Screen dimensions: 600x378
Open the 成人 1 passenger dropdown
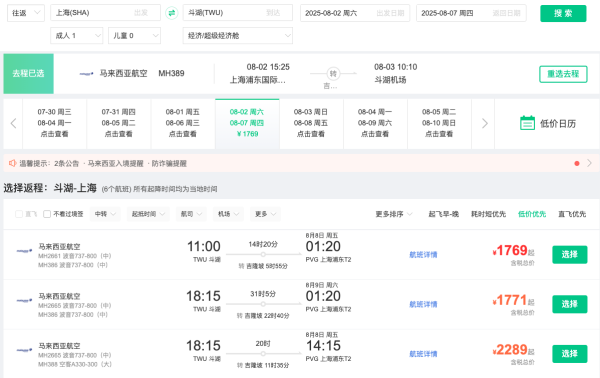pos(77,36)
